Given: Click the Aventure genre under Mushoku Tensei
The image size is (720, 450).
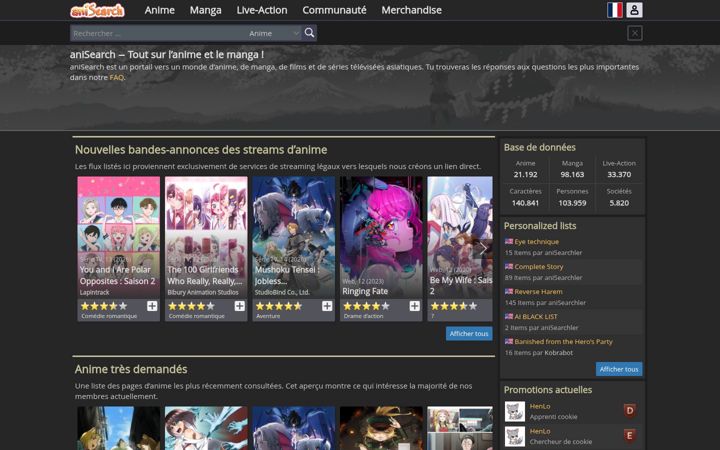Looking at the screenshot, I should pyautogui.click(x=268, y=316).
